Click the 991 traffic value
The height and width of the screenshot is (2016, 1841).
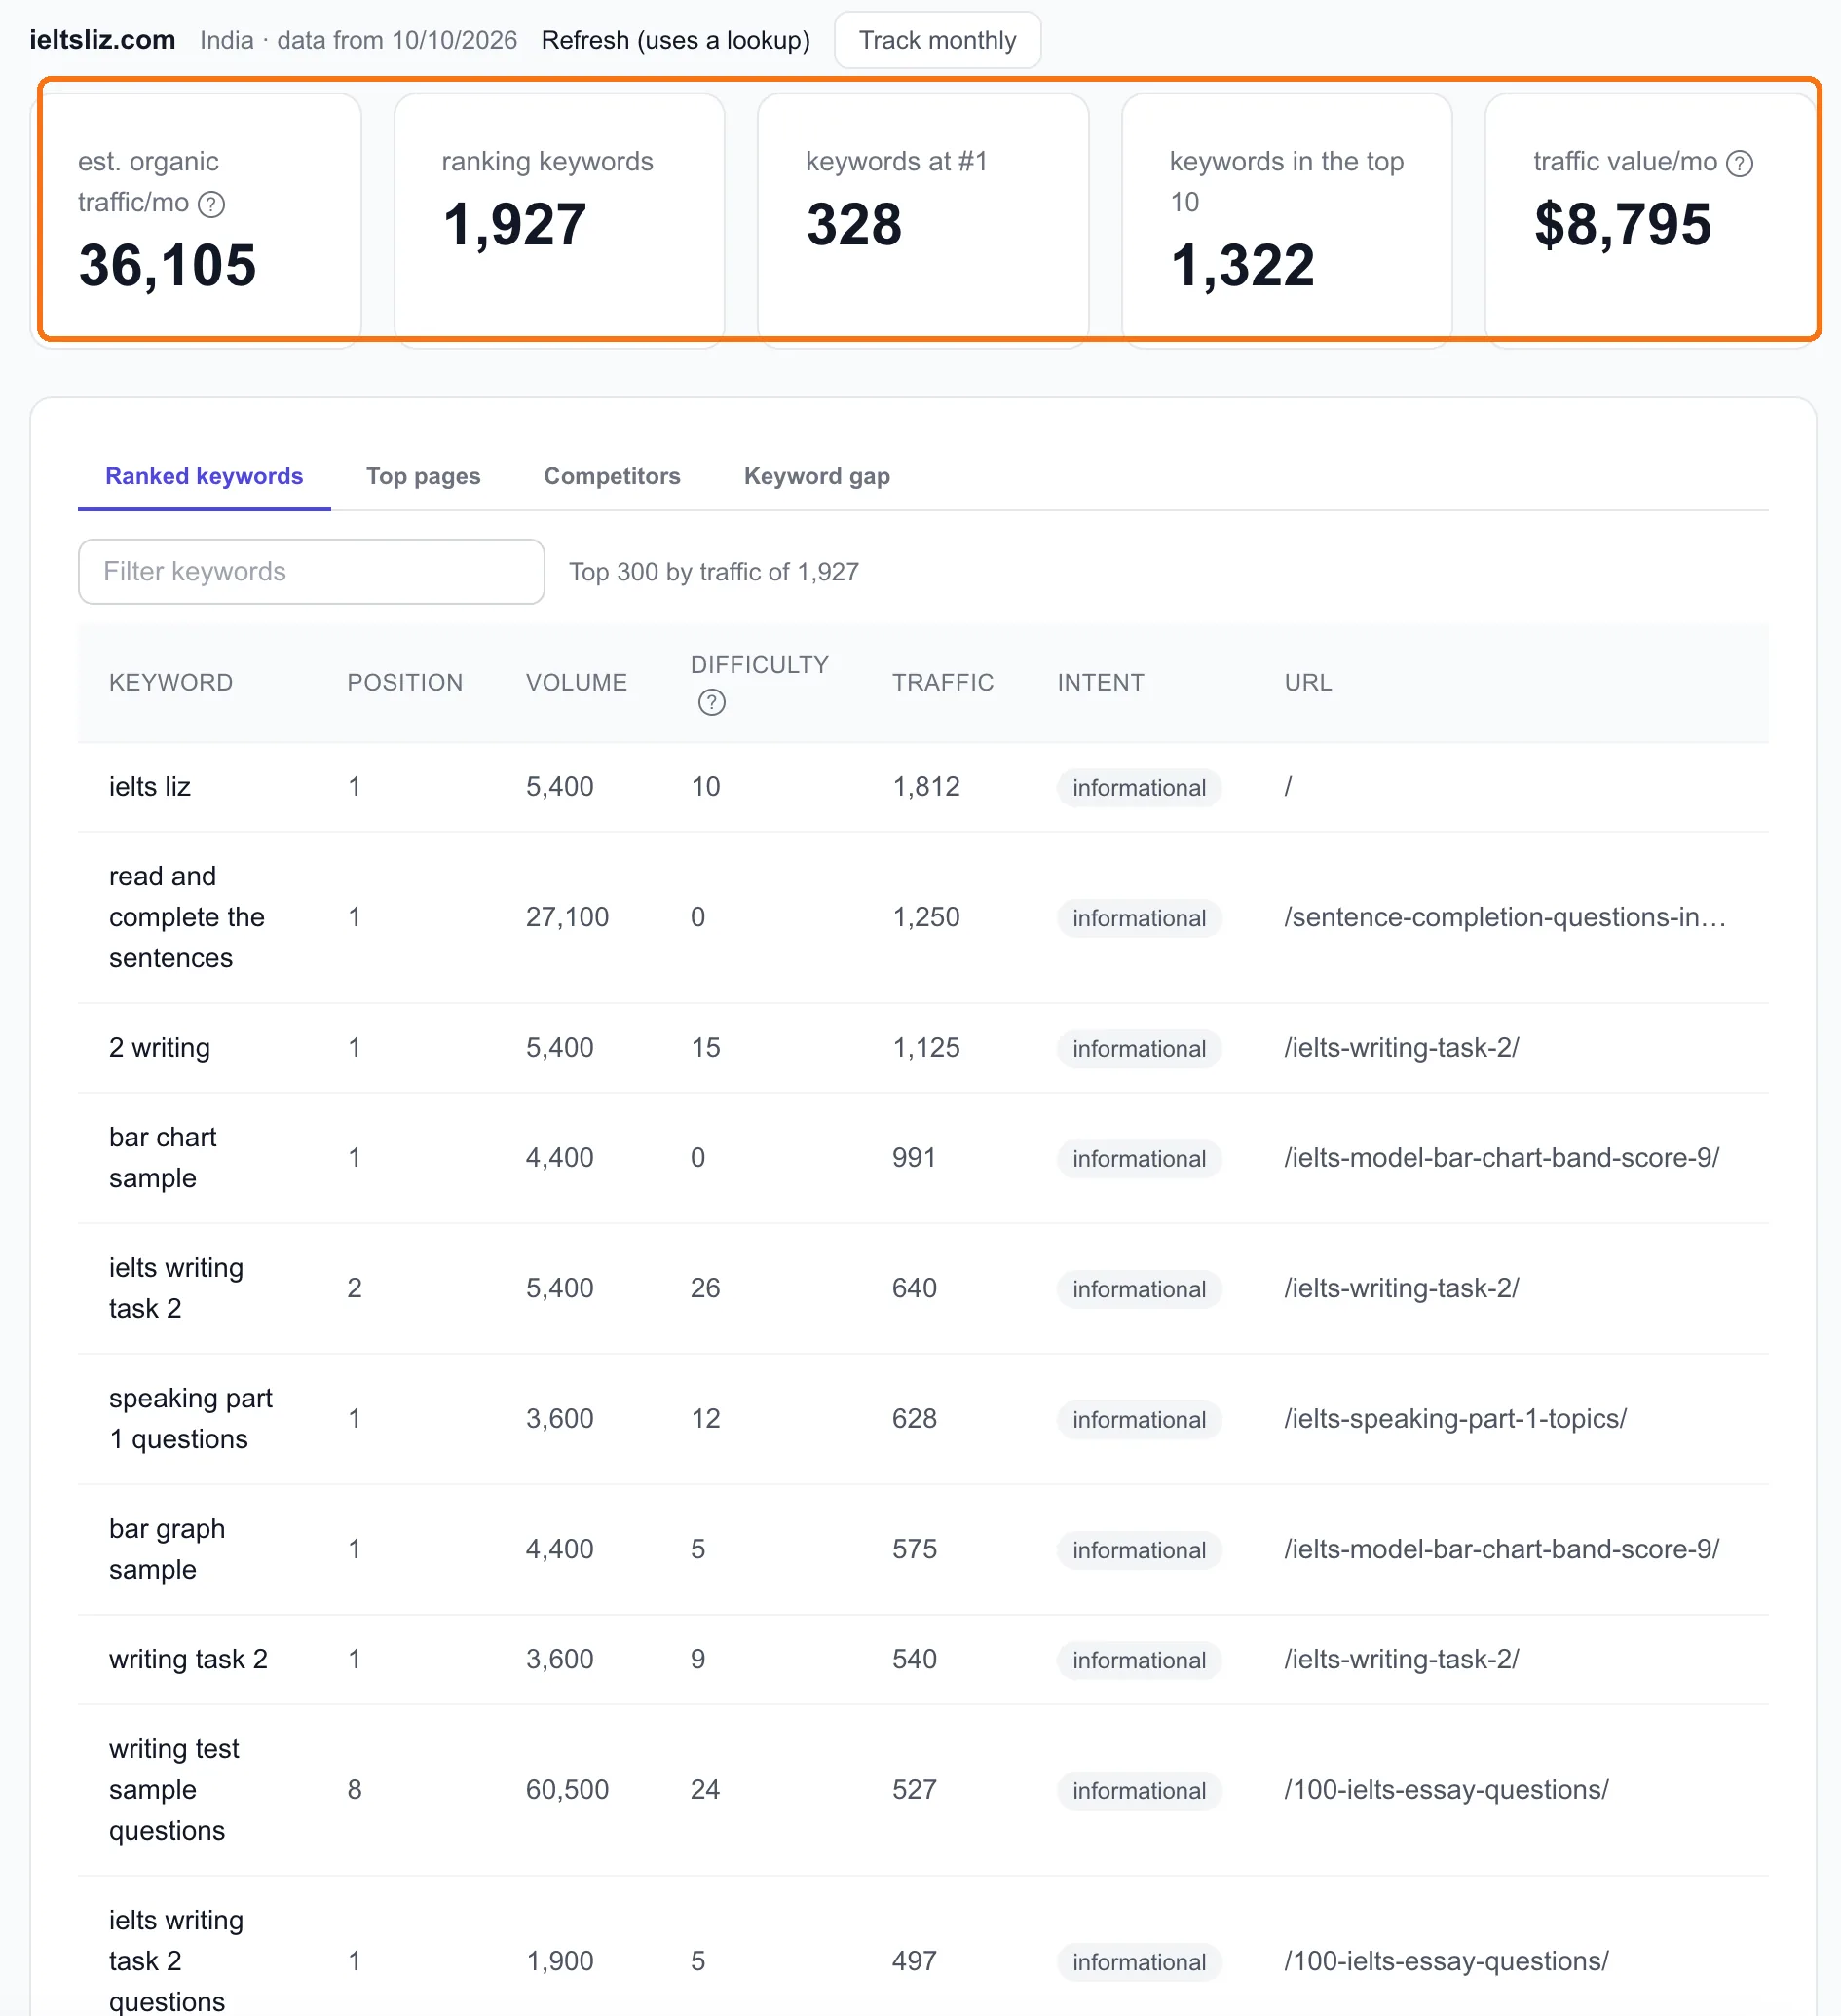pos(913,1157)
